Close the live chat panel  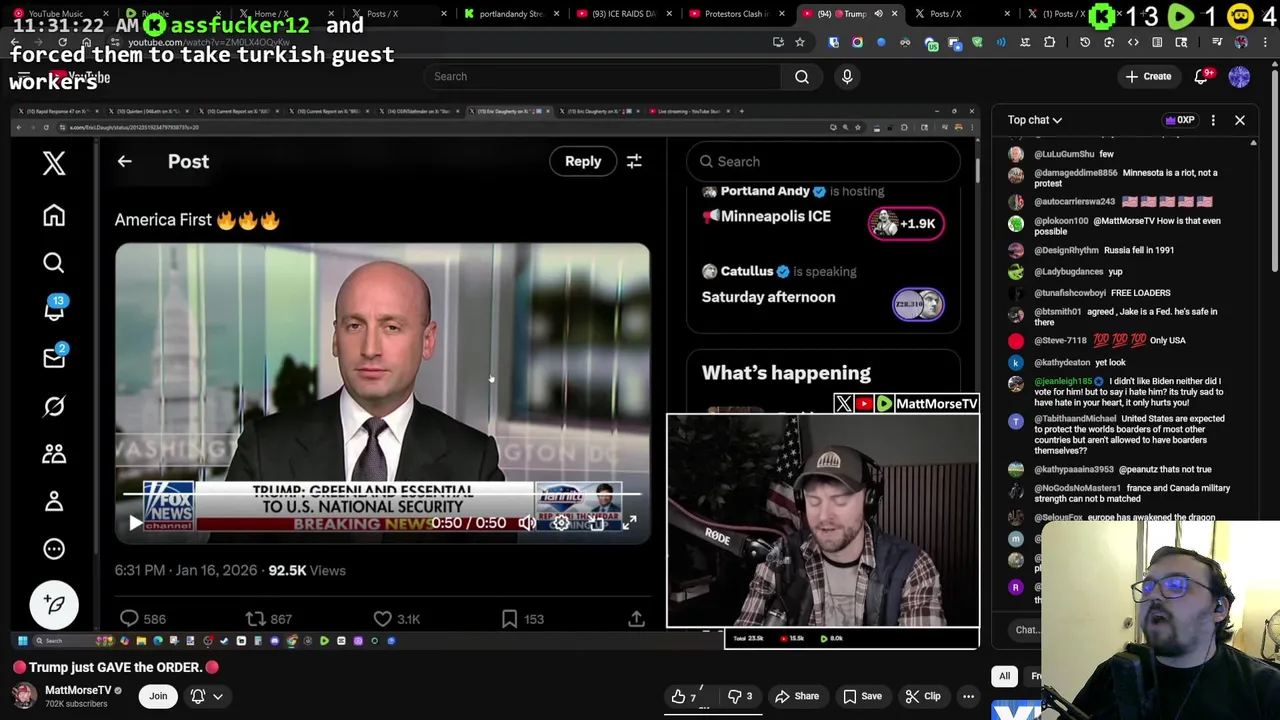1240,120
